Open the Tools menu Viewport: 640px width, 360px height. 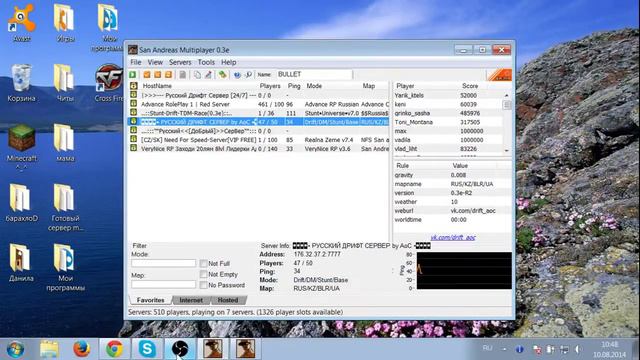[206, 62]
